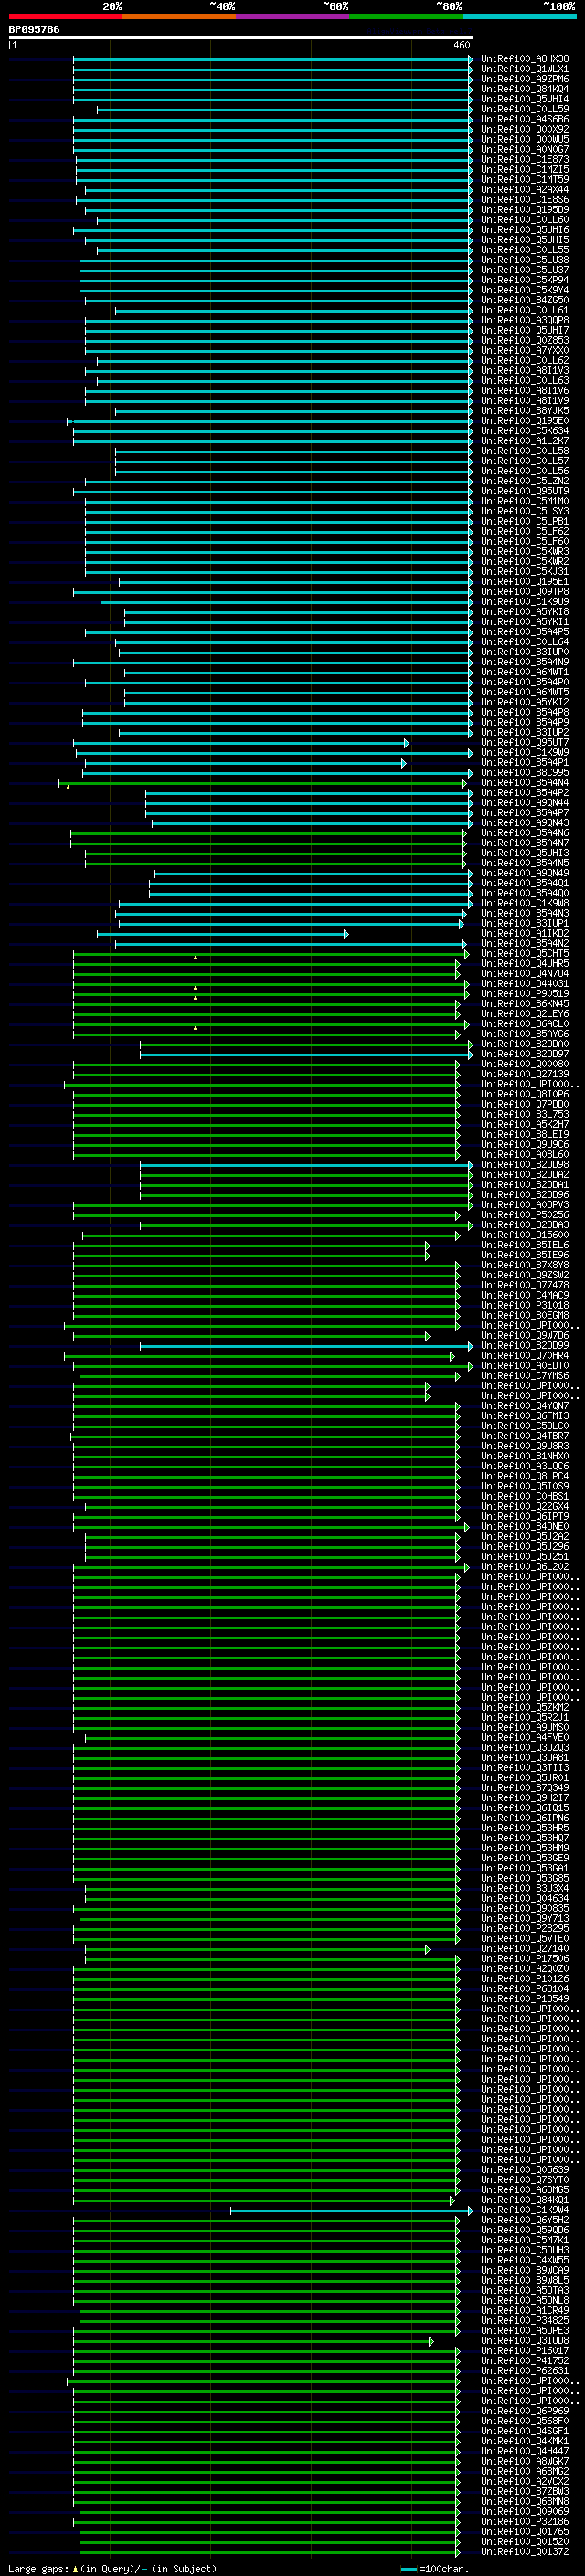The width and height of the screenshot is (585, 2576).
Task: Select hit label UniRef100_C1K9W9
Action: [525, 752]
